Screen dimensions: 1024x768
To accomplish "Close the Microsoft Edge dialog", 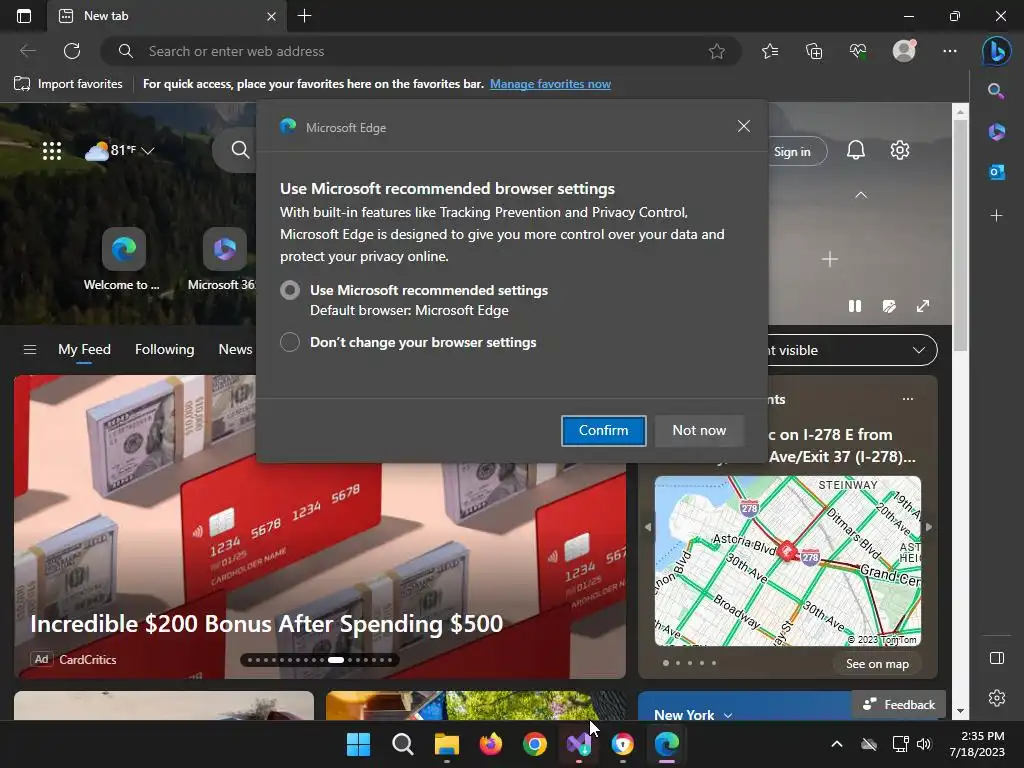I will click(743, 126).
